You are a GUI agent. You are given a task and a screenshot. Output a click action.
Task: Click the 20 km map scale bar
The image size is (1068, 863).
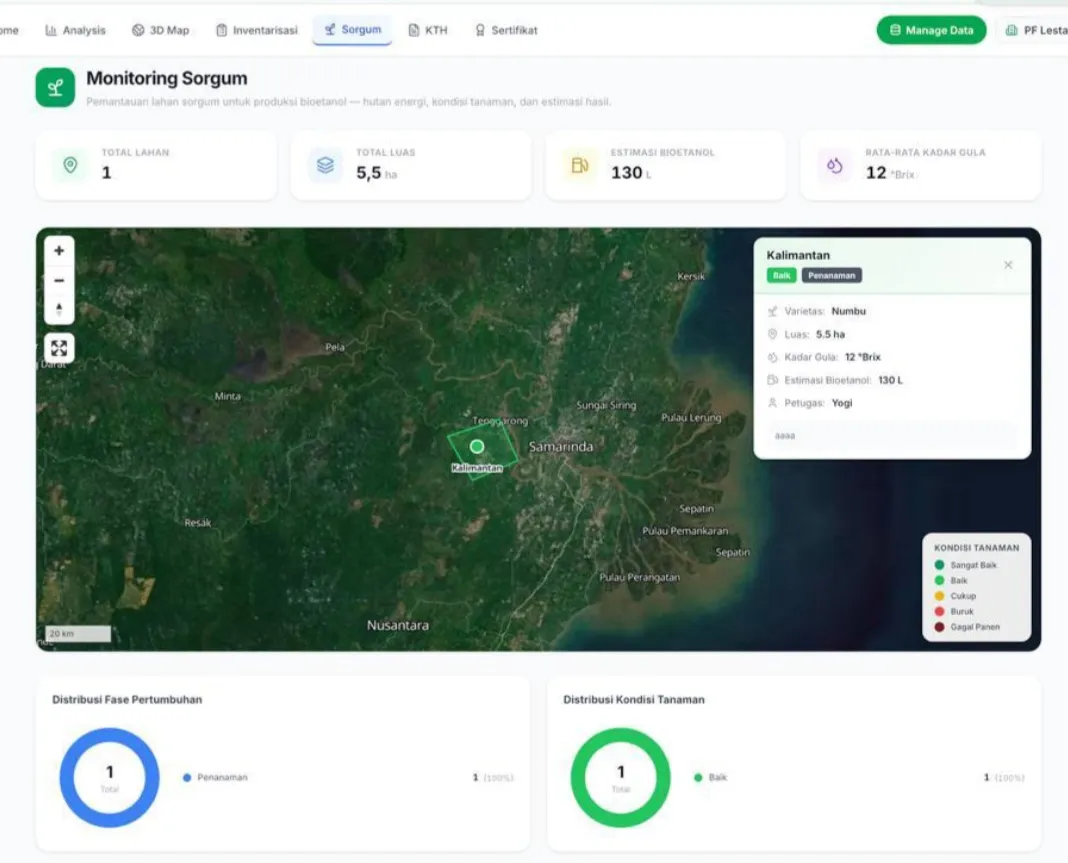tap(78, 633)
